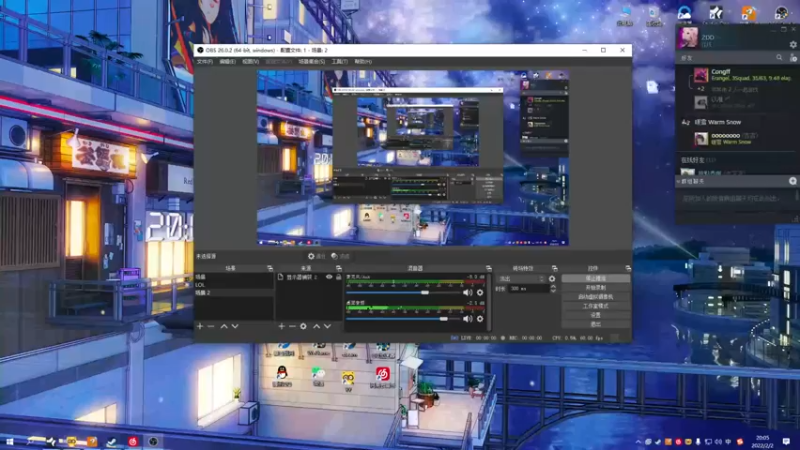Open settings gear in Steam friends window
This screenshot has height=450, width=800.
(x=793, y=45)
